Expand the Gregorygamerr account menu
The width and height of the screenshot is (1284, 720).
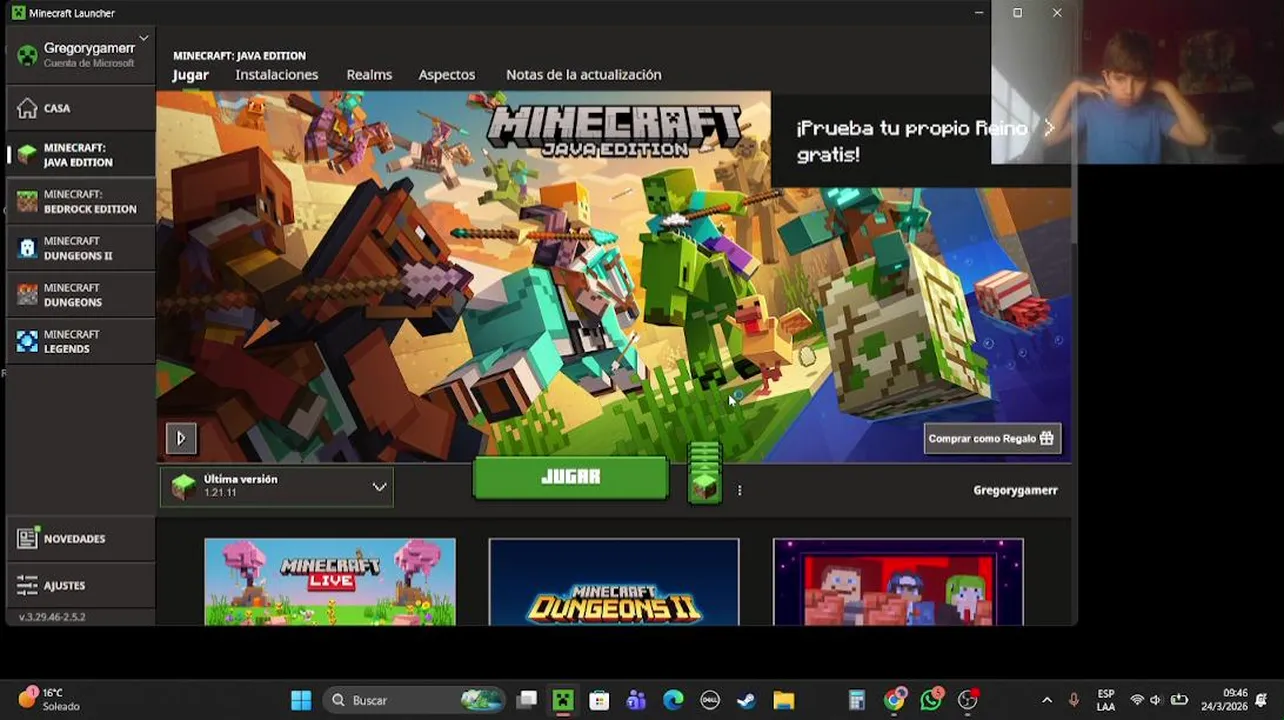80,54
